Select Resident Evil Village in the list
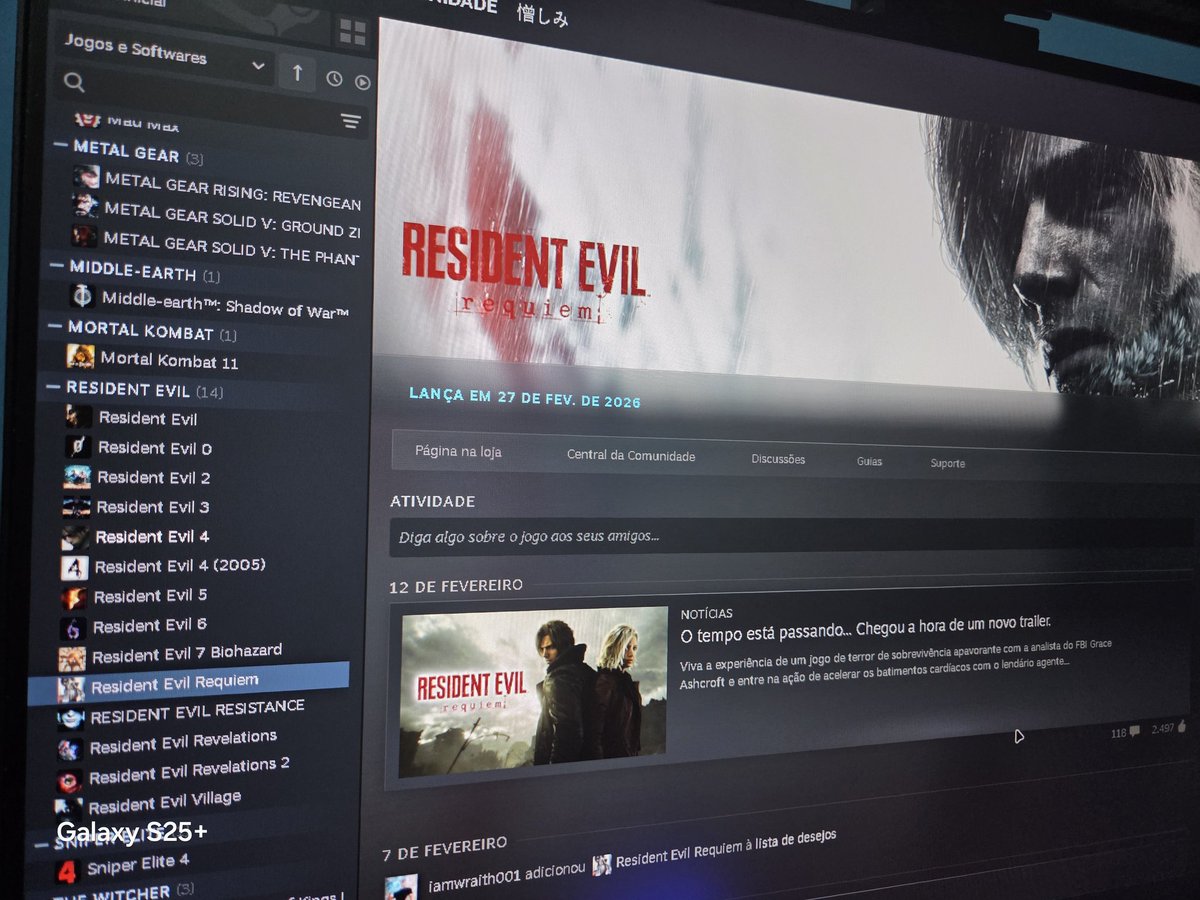 pyautogui.click(x=164, y=801)
